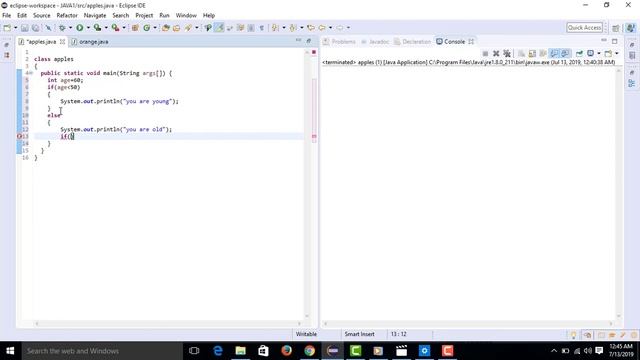Click the External Tools run icon
Viewport: 640px width, 360px height.
(116, 28)
